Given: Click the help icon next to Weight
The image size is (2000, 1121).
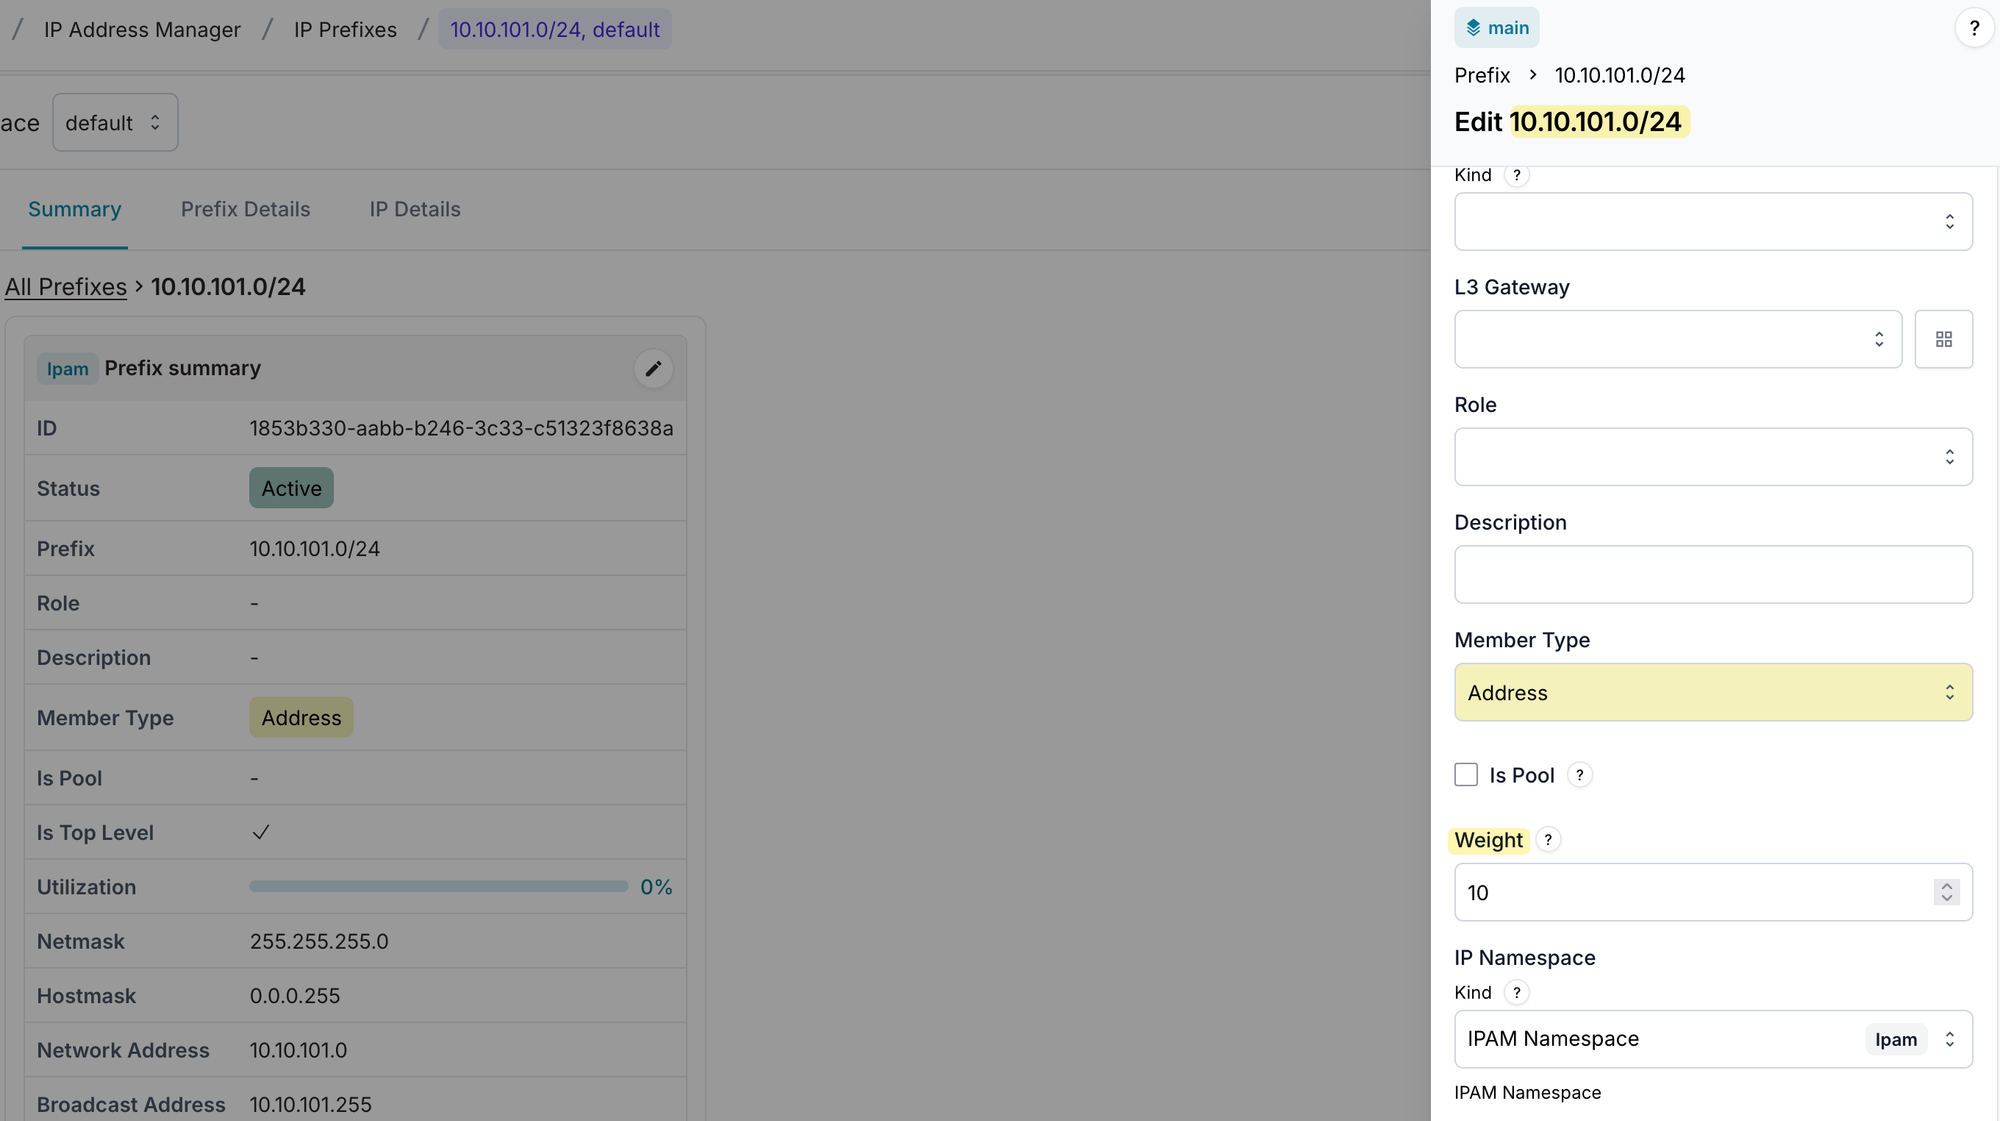Looking at the screenshot, I should 1548,840.
